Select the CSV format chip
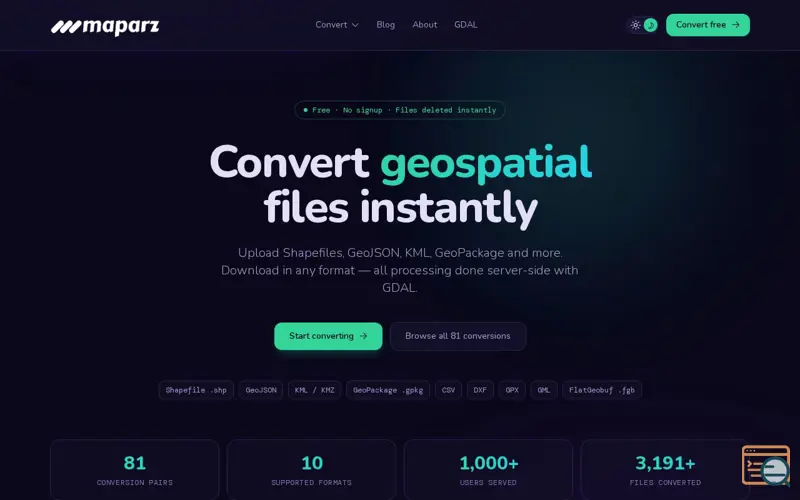The width and height of the screenshot is (800, 500). pos(448,390)
